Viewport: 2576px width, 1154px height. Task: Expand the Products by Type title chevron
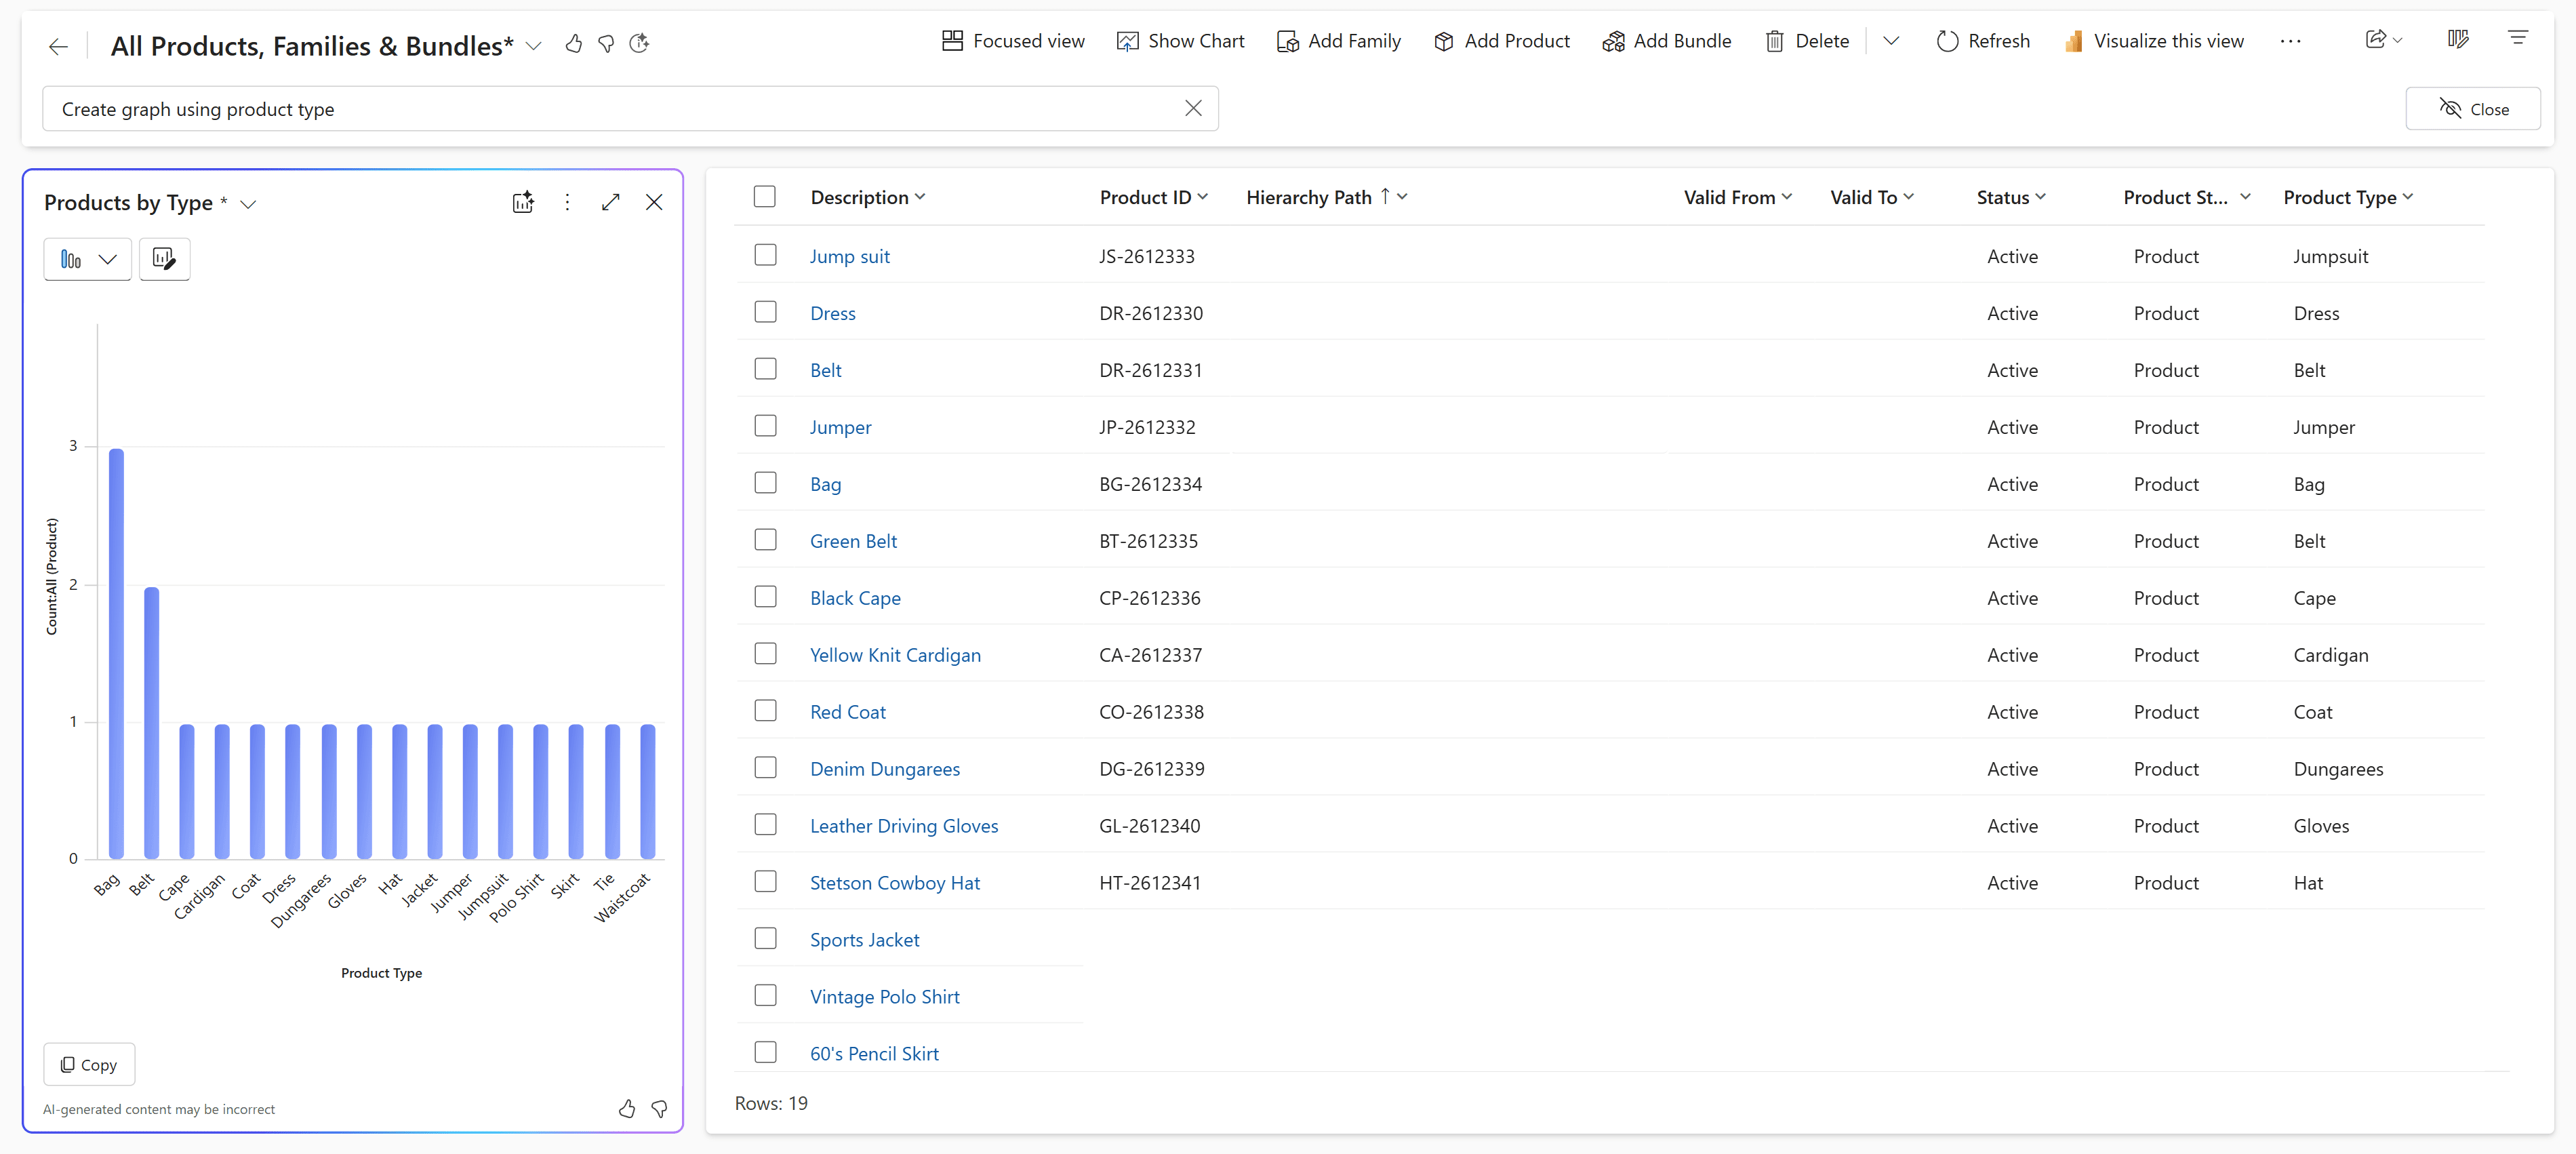click(x=248, y=203)
